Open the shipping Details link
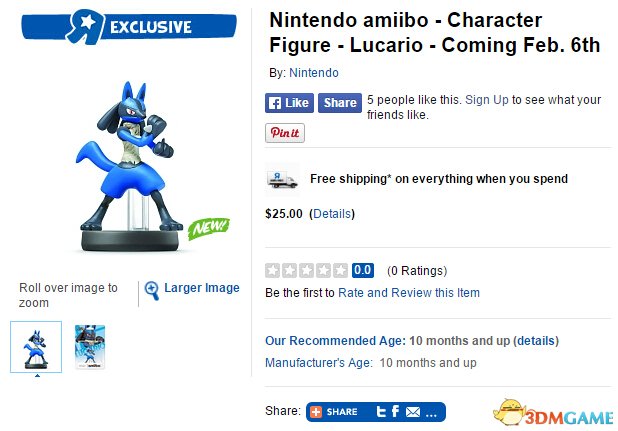 click(x=332, y=213)
